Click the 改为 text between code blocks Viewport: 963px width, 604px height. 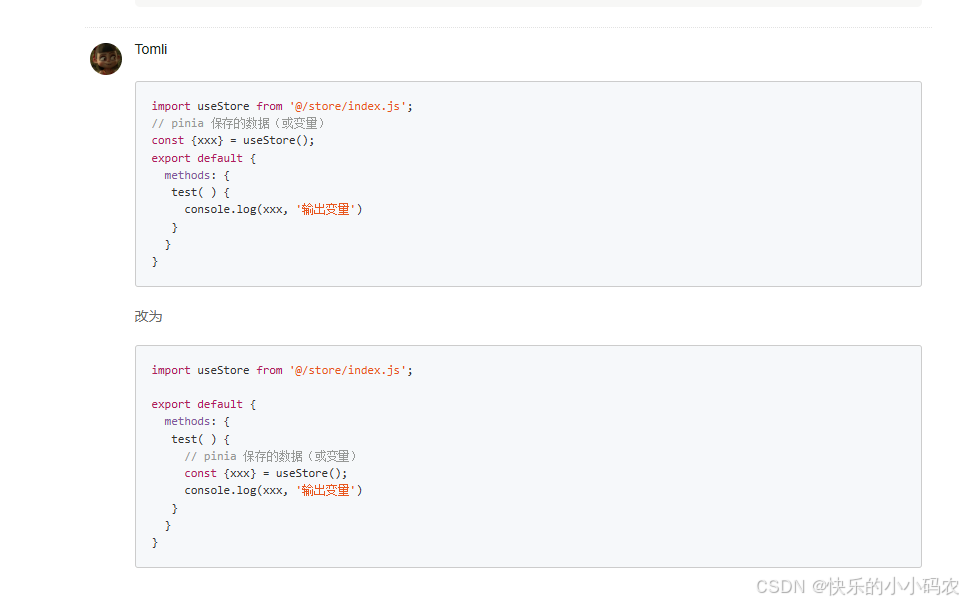click(x=148, y=316)
